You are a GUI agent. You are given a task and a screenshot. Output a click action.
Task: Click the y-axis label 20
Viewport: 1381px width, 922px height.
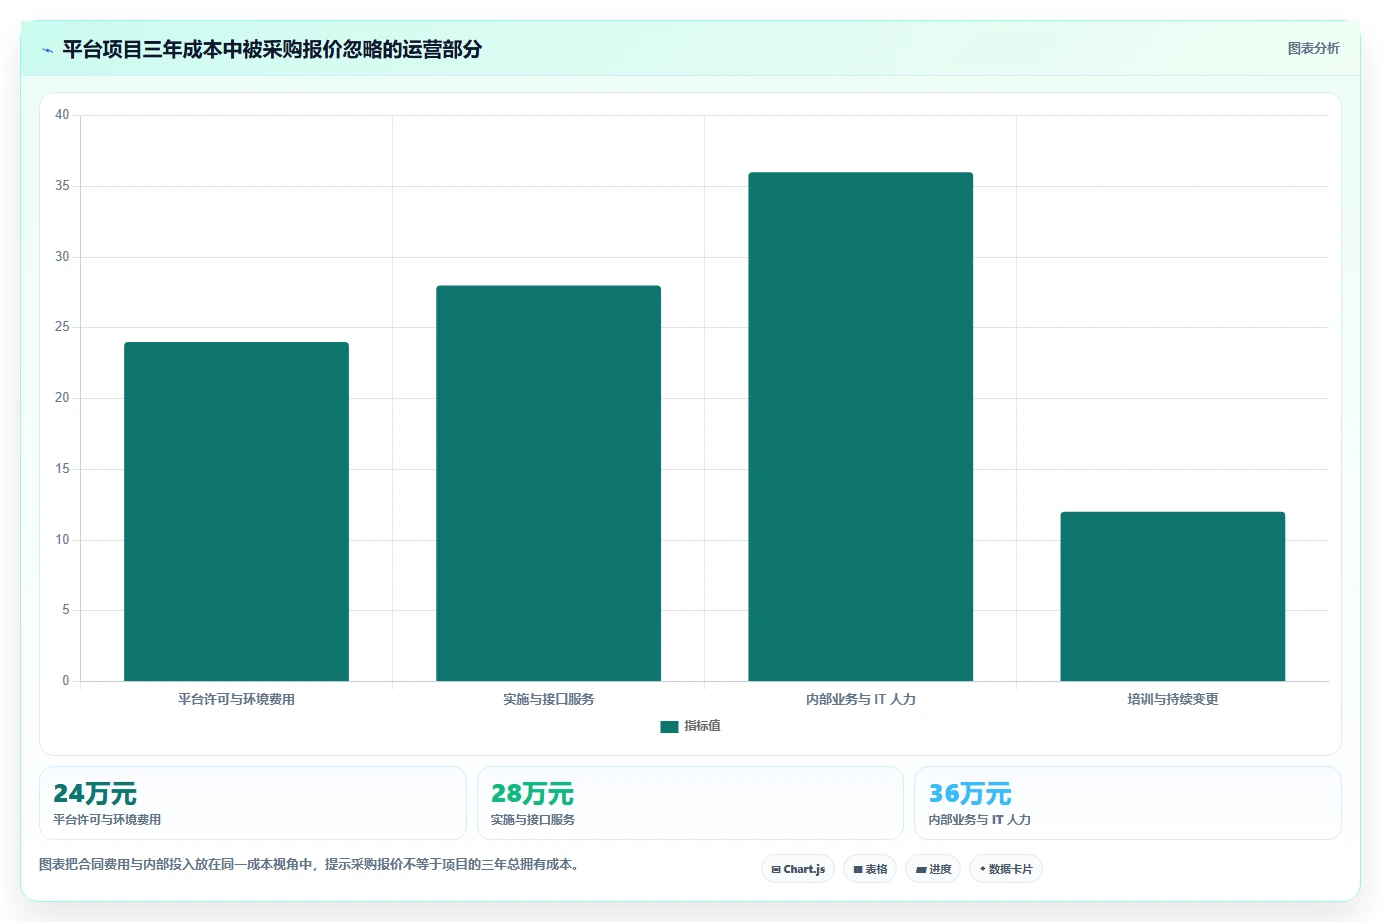[62, 398]
